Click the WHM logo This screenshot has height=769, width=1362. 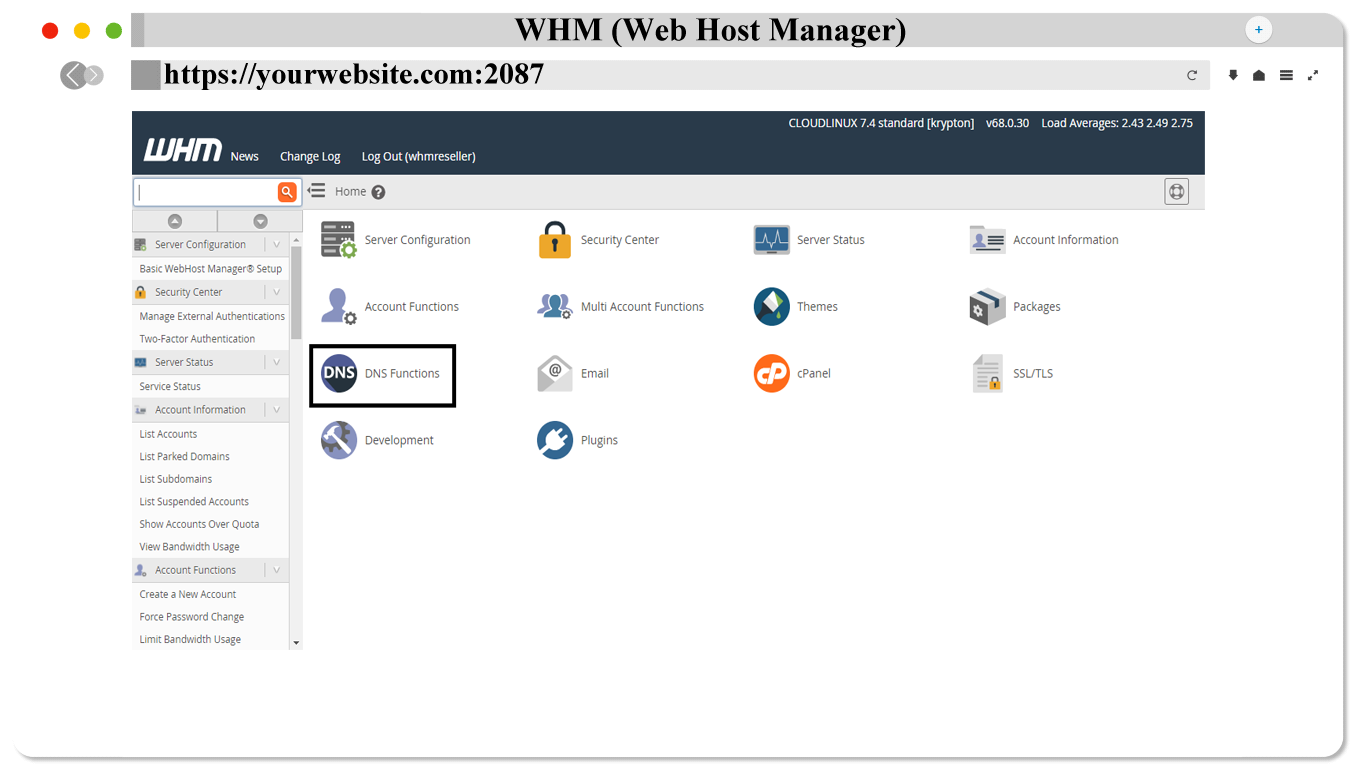tap(183, 151)
